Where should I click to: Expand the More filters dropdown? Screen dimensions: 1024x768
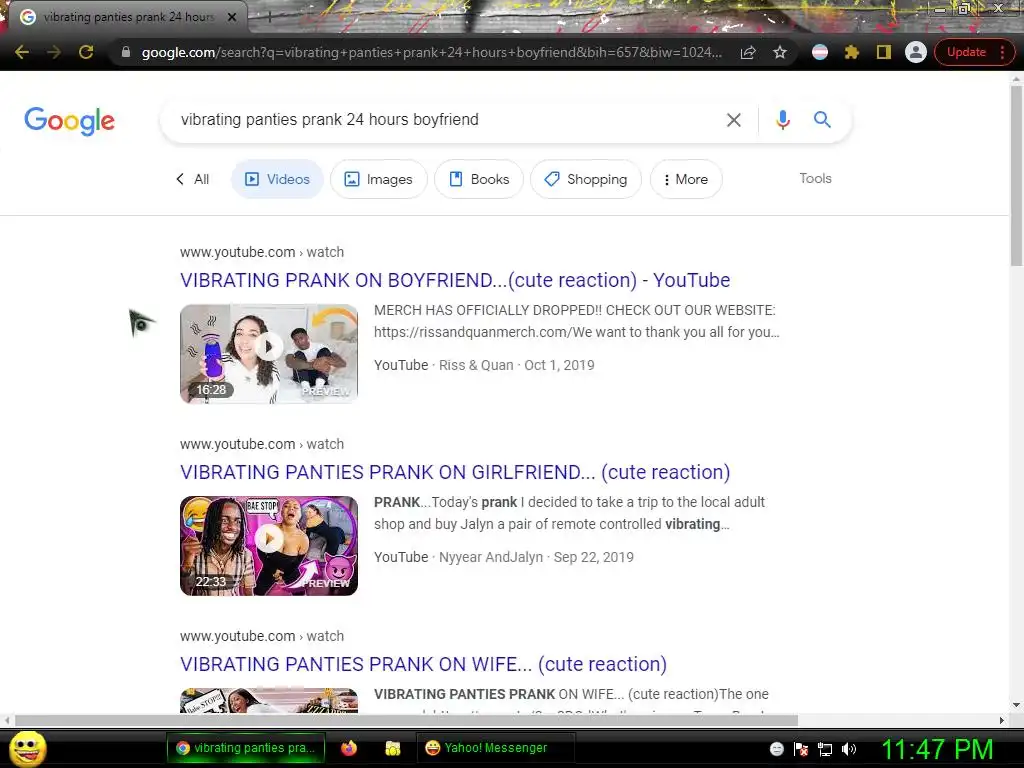686,179
